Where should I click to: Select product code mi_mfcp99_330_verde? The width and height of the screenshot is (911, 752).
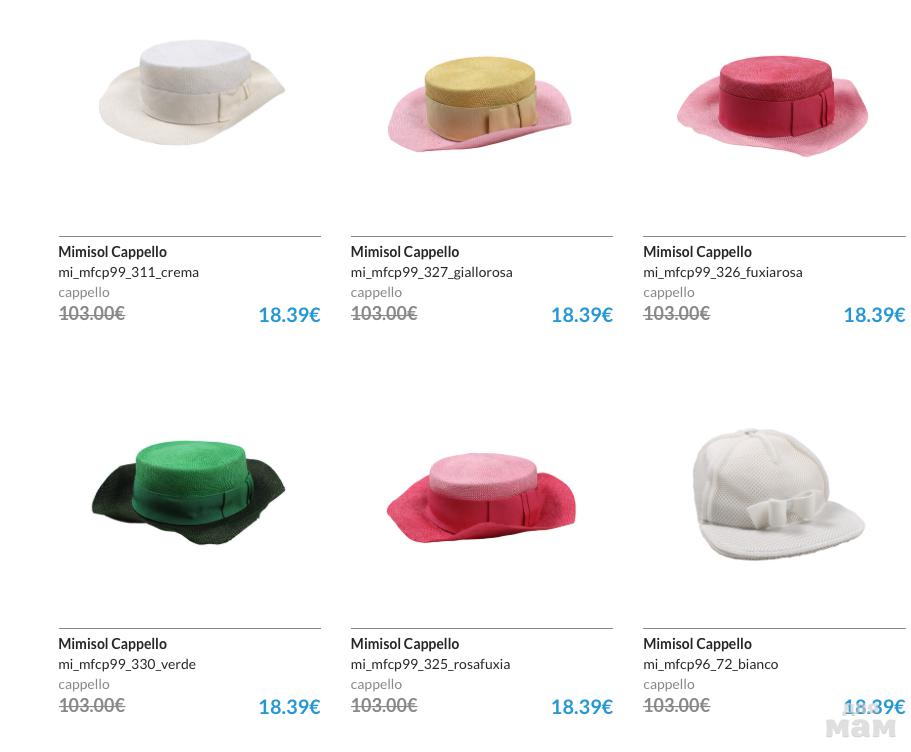click(x=127, y=664)
